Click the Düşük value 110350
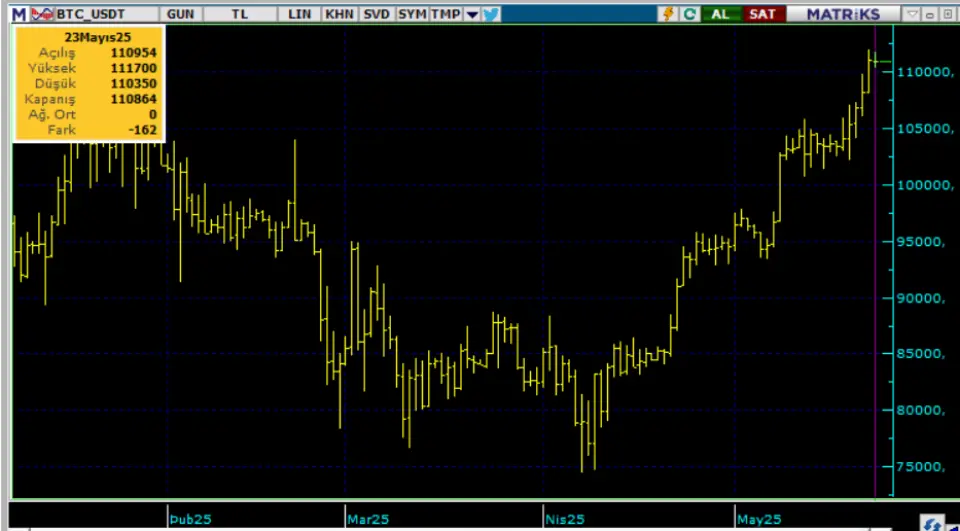This screenshot has height=531, width=960. (133, 84)
